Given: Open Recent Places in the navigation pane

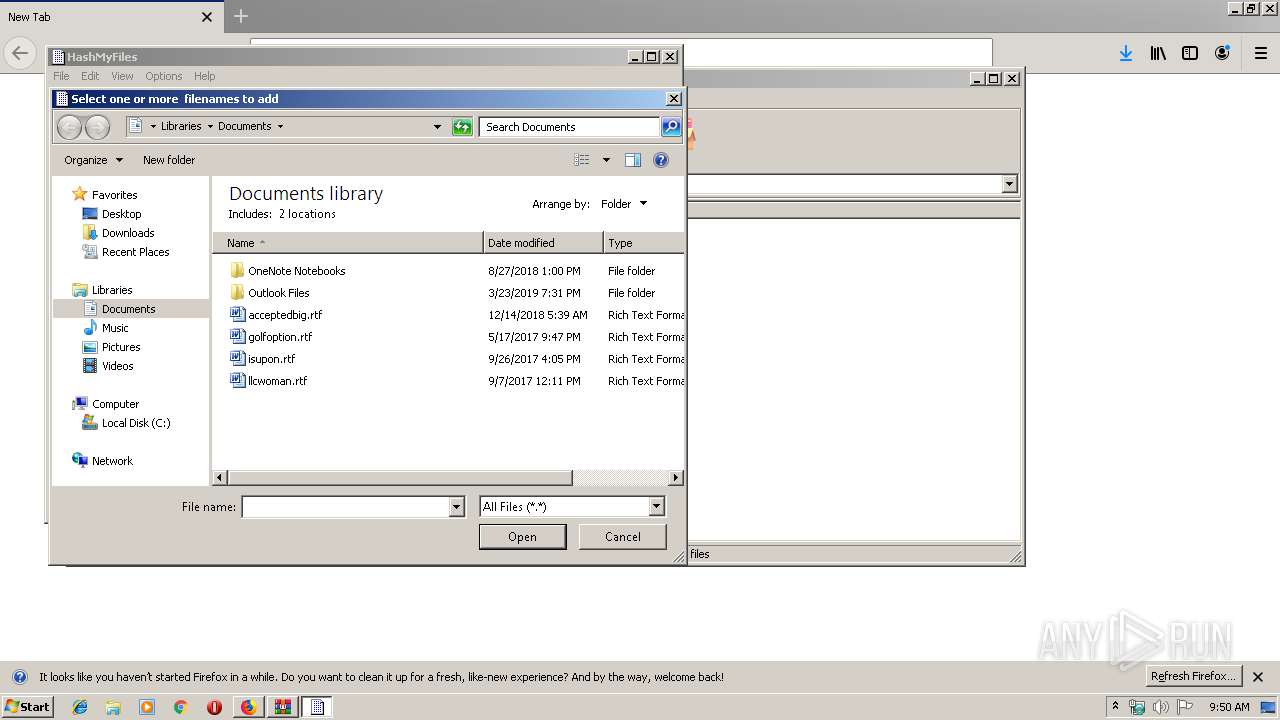Looking at the screenshot, I should tap(135, 252).
